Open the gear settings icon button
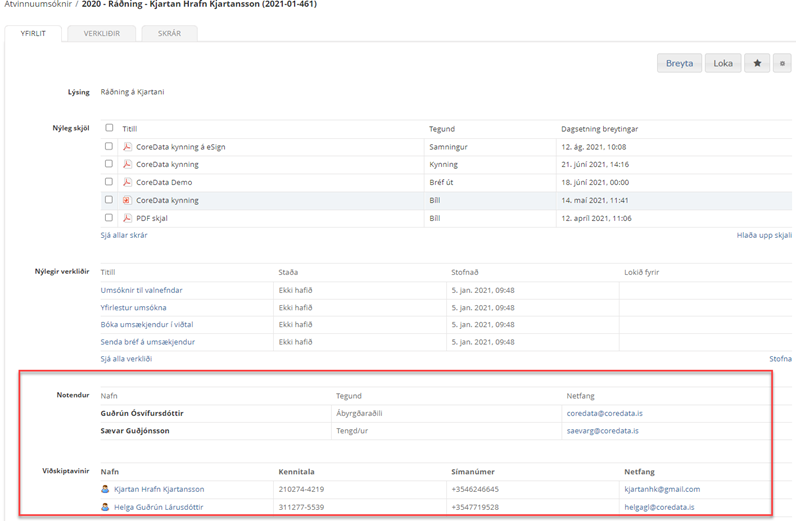Viewport: 796px width, 521px height. 784,63
